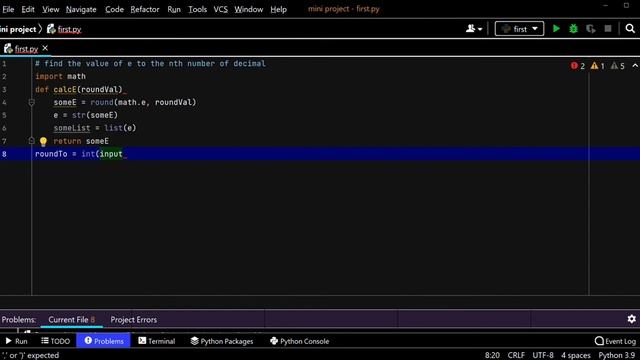Screen dimensions: 640x360
Task: Open the VCS menu
Action: point(220,9)
